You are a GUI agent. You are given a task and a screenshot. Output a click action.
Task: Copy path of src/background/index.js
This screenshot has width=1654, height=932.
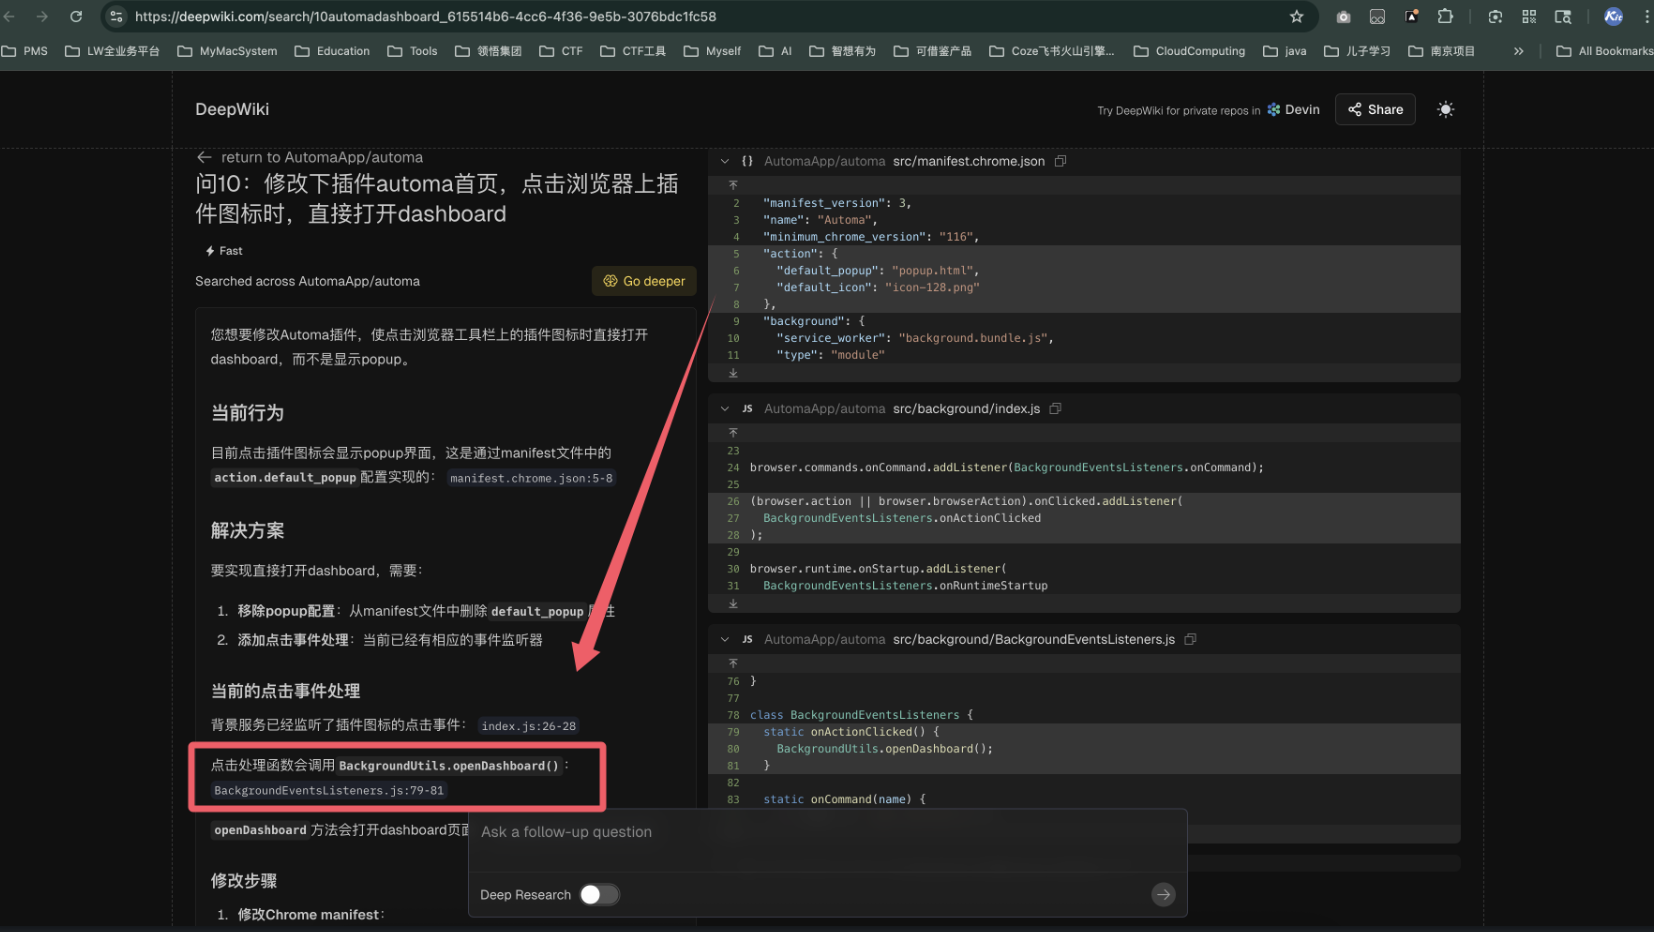(x=1055, y=409)
